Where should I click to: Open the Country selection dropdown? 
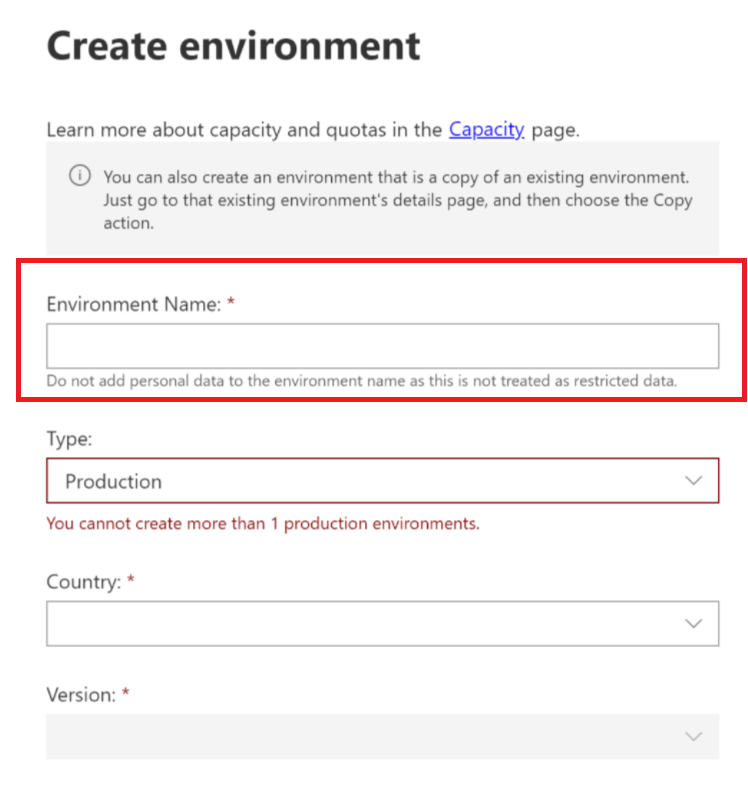[x=380, y=622]
